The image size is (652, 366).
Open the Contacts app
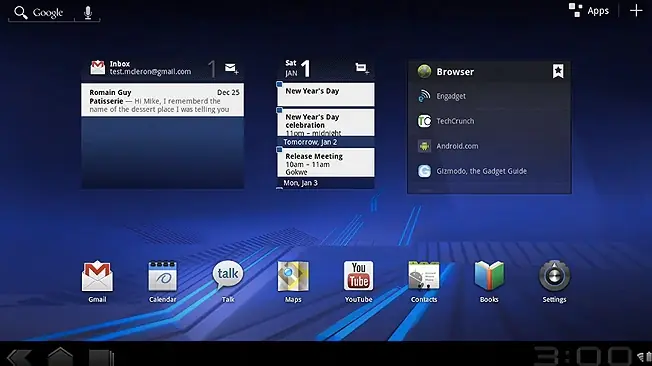[x=424, y=281]
